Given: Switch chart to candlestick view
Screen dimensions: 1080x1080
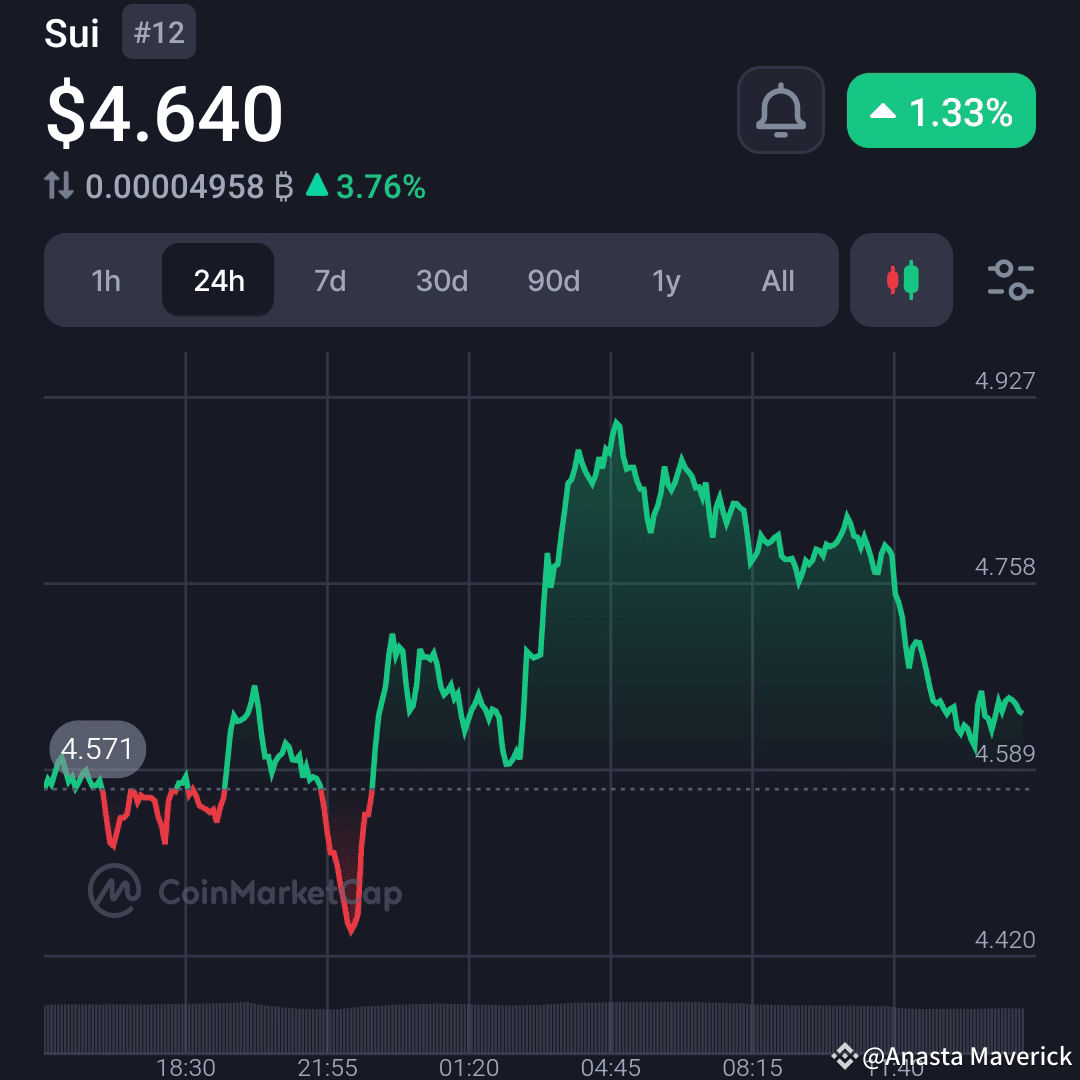Looking at the screenshot, I should click(x=900, y=281).
